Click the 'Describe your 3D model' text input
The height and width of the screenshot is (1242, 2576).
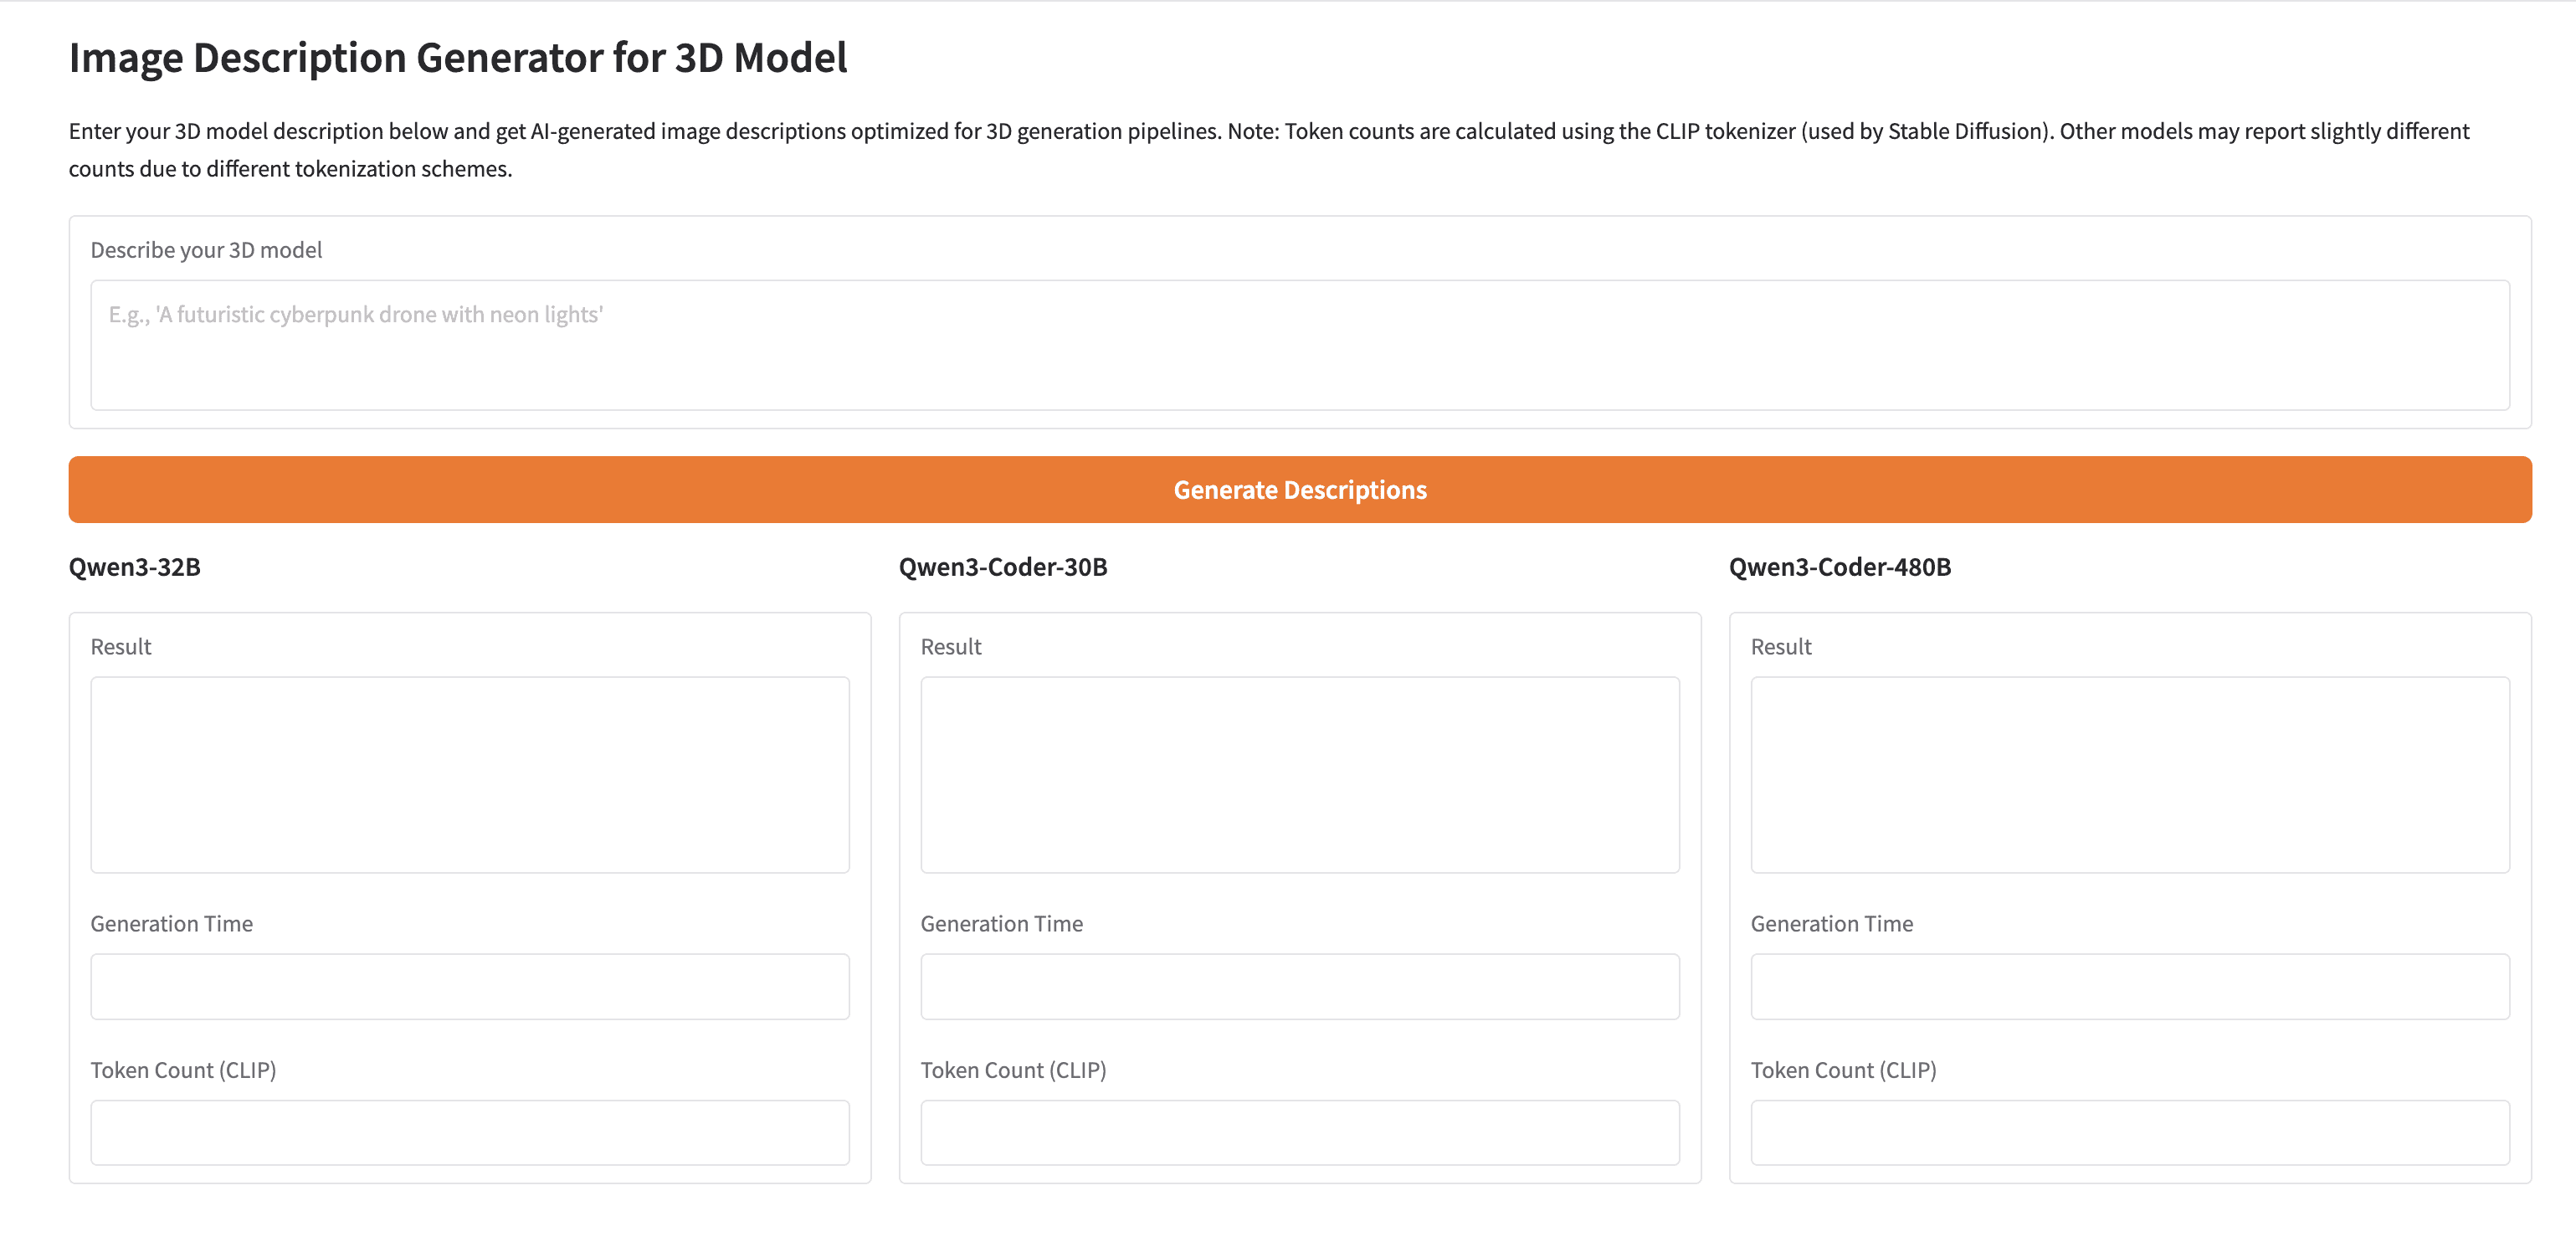(x=1299, y=344)
